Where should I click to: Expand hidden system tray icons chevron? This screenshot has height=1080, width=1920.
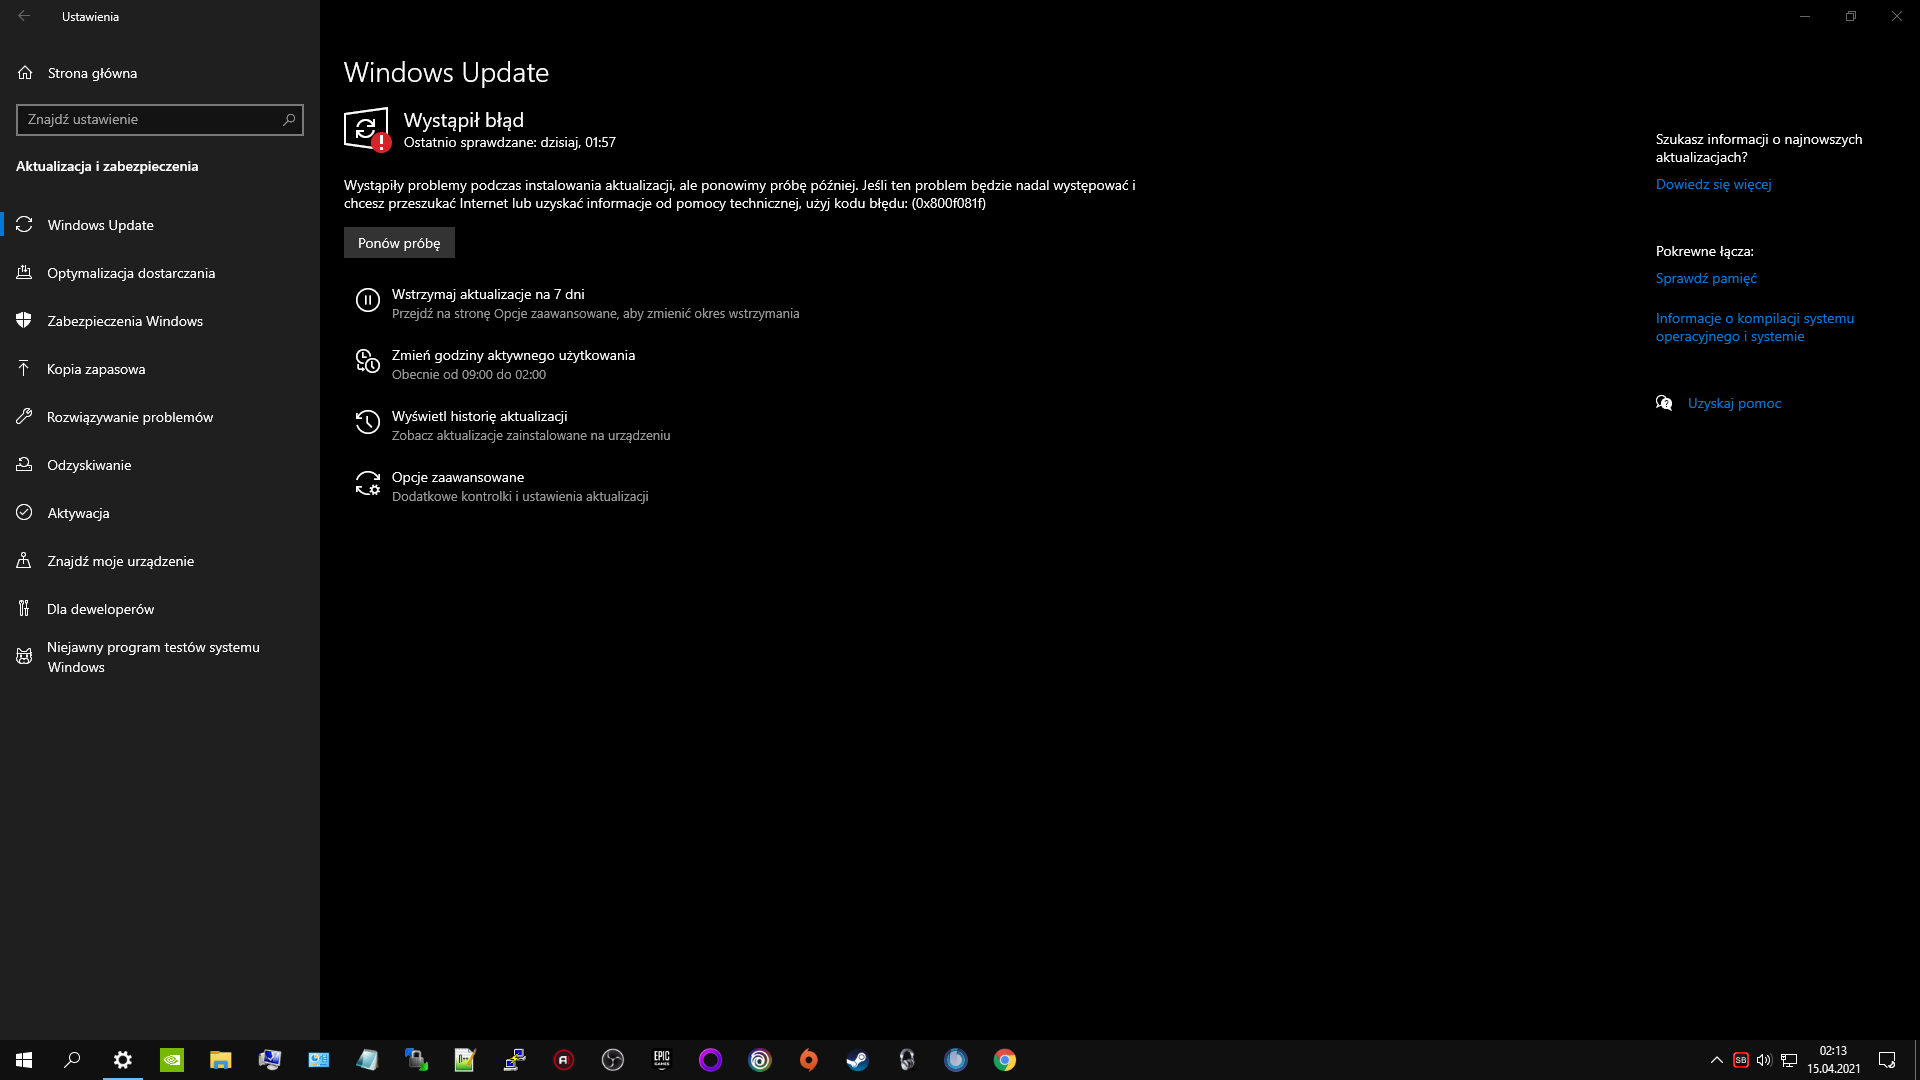[1716, 1060]
